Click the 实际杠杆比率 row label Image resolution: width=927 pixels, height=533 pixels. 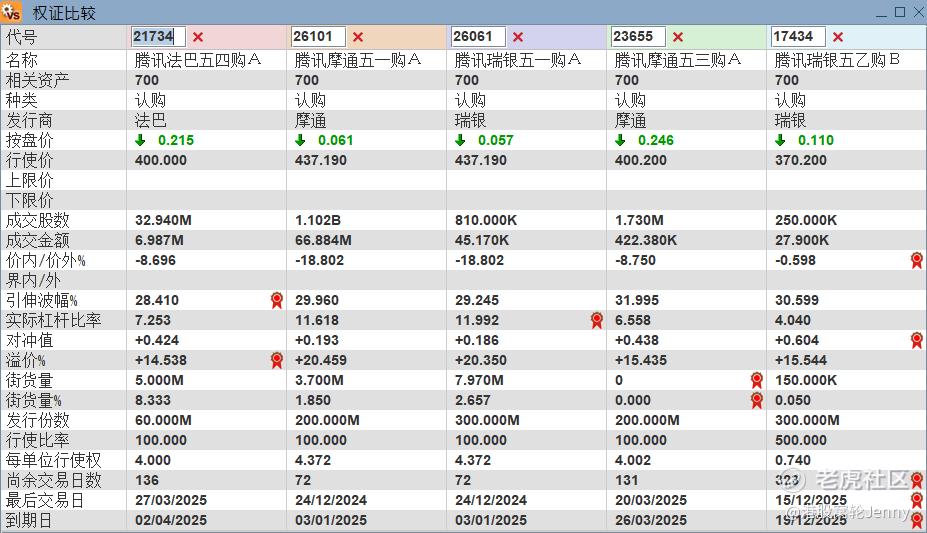click(53, 320)
